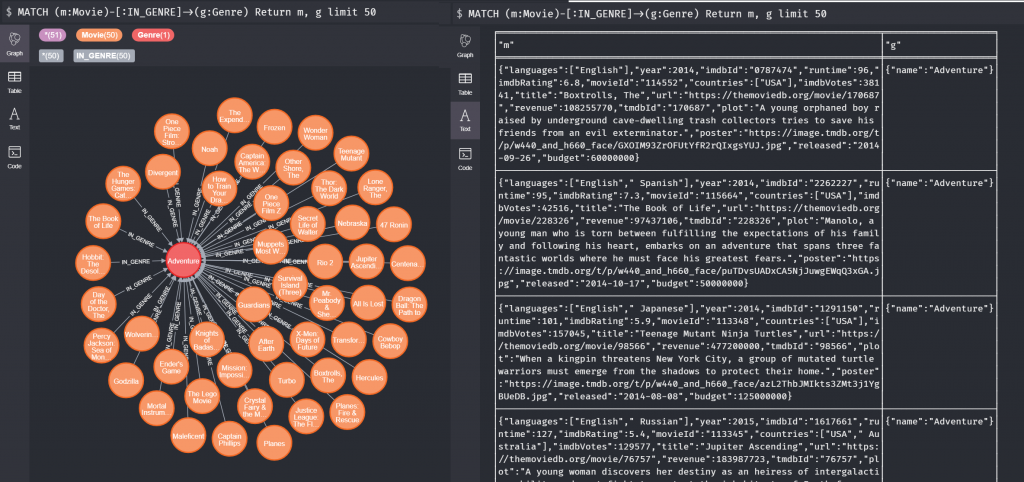Select the red Adventure genre node
Image resolution: width=1024 pixels, height=482 pixels.
point(184,261)
